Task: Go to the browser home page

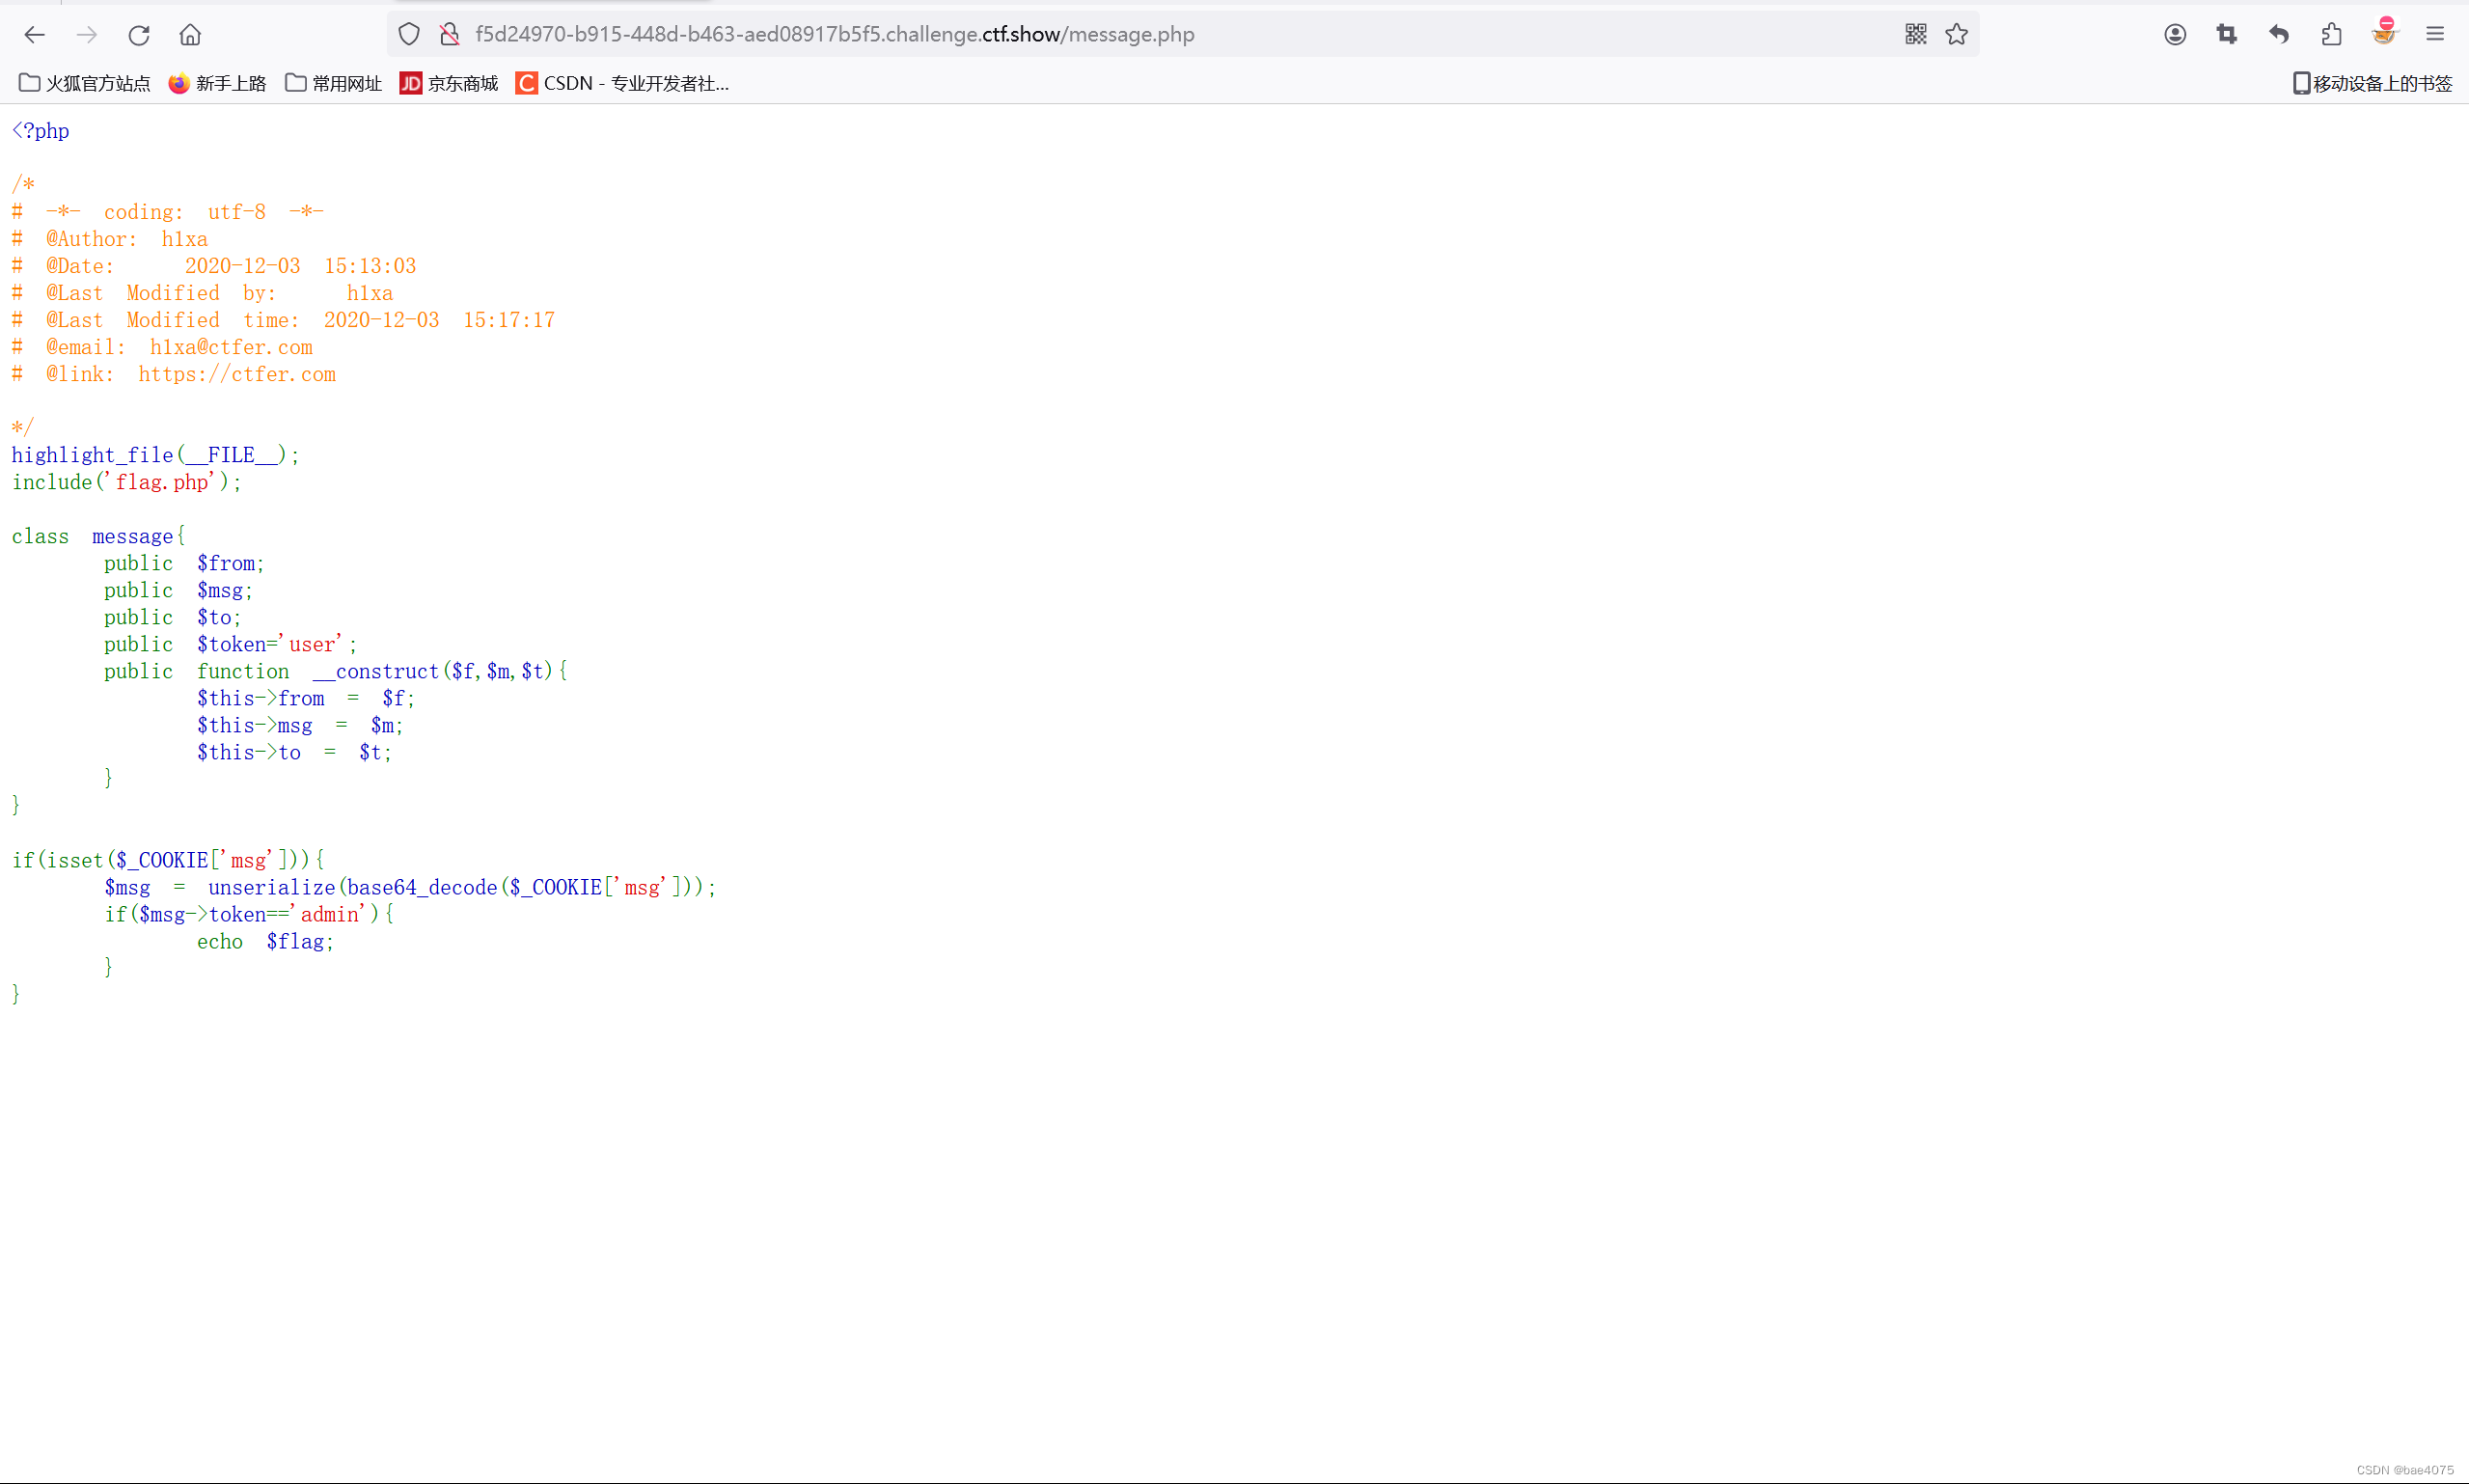Action: click(x=190, y=35)
